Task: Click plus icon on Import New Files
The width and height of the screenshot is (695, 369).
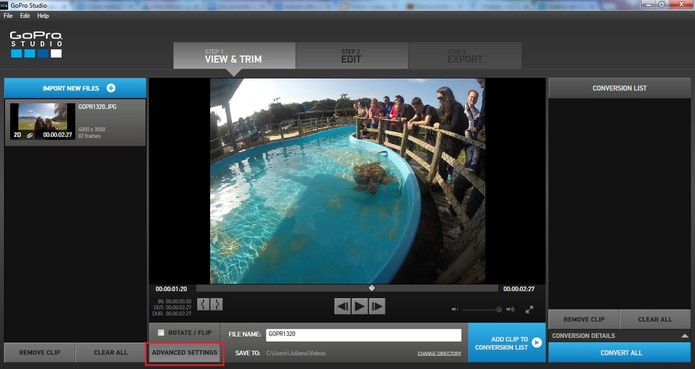Action: click(111, 88)
